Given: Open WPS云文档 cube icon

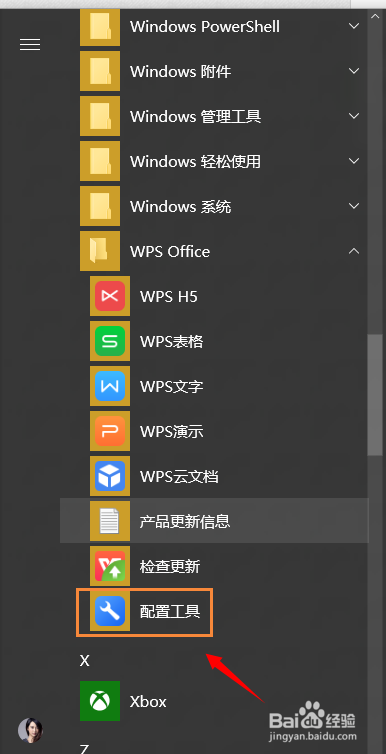Looking at the screenshot, I should [x=110, y=476].
